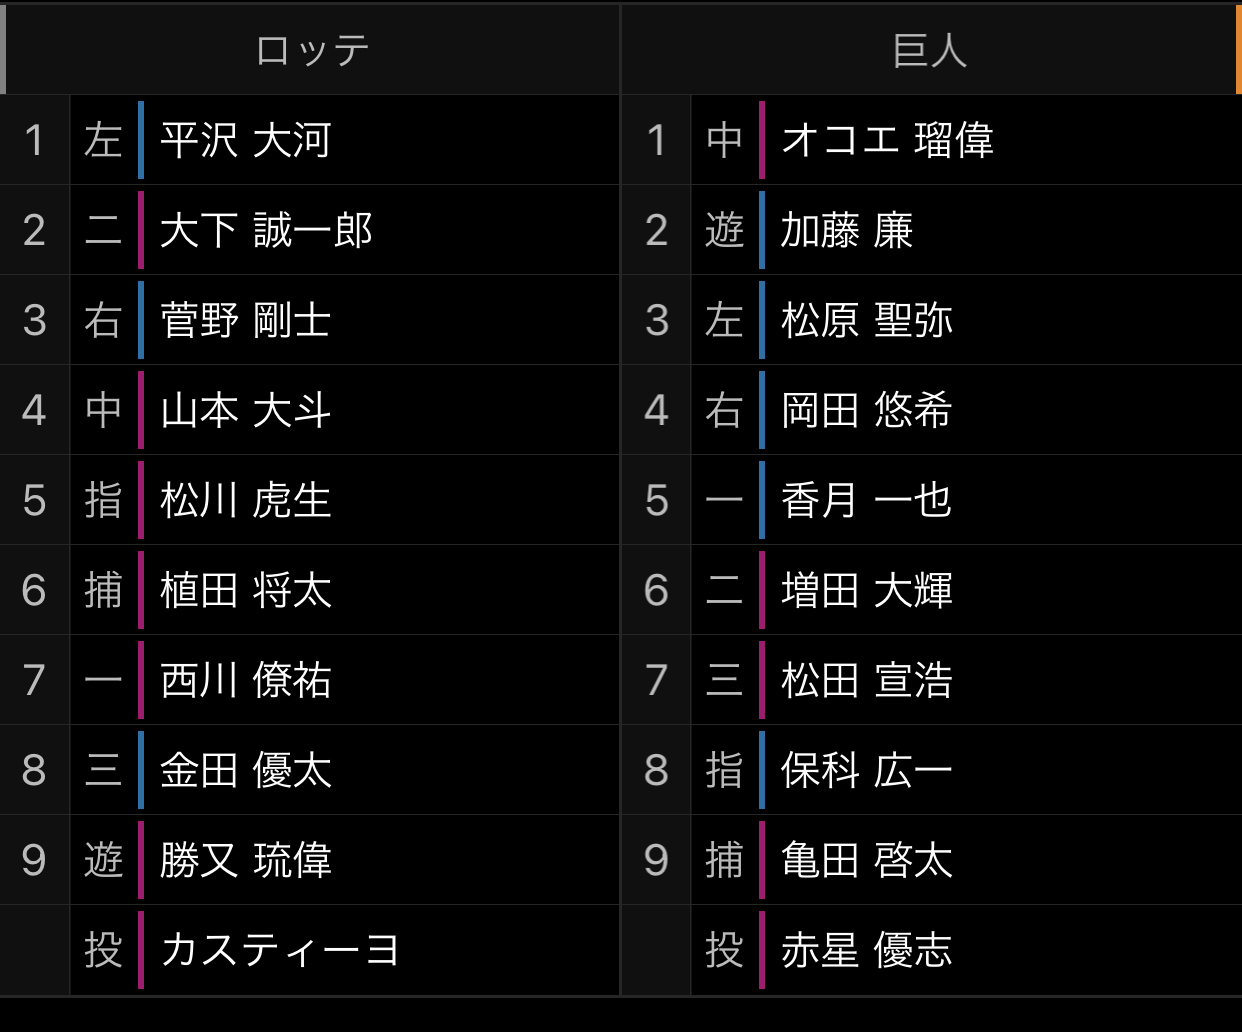Open player 松原 聖弥
The height and width of the screenshot is (1032, 1242).
coord(866,320)
